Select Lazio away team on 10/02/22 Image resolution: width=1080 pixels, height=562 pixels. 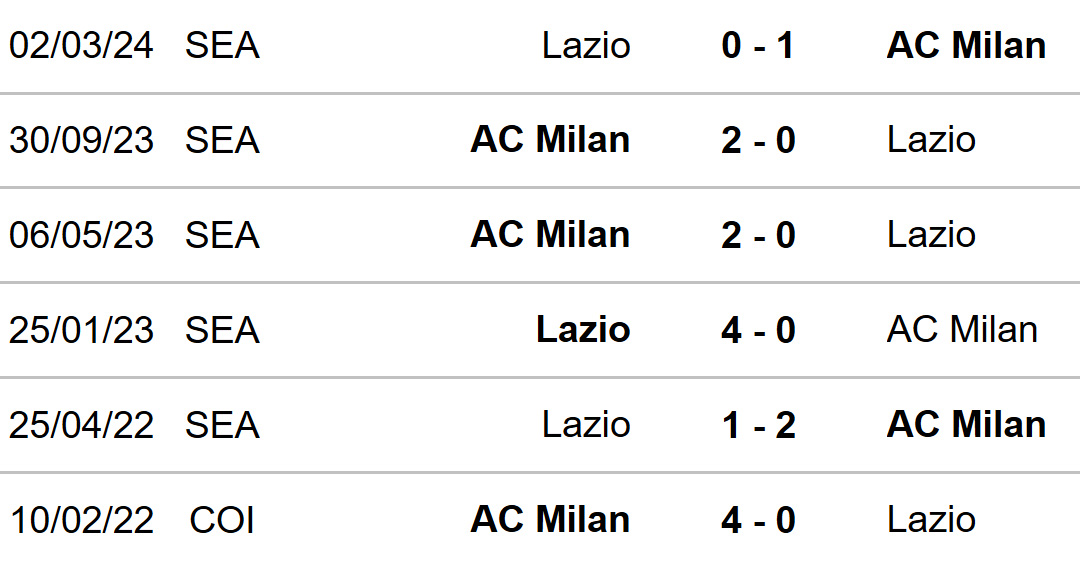coord(931,520)
